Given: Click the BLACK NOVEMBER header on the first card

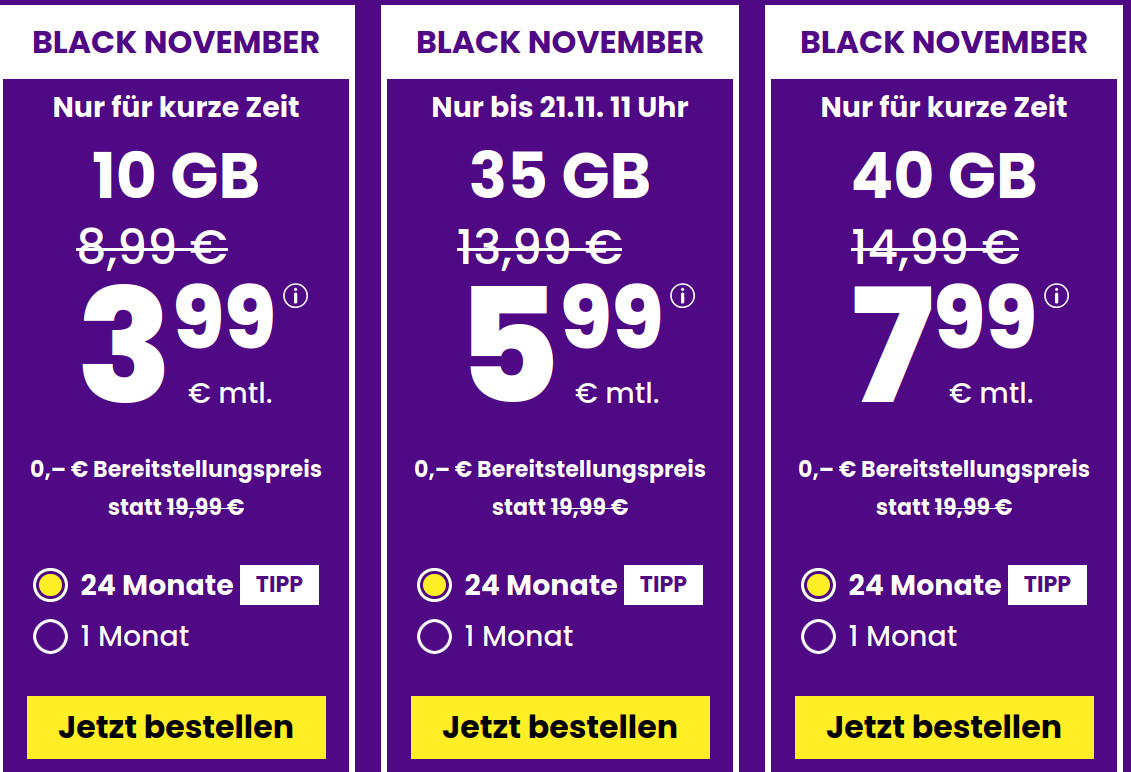Looking at the screenshot, I should [x=176, y=42].
